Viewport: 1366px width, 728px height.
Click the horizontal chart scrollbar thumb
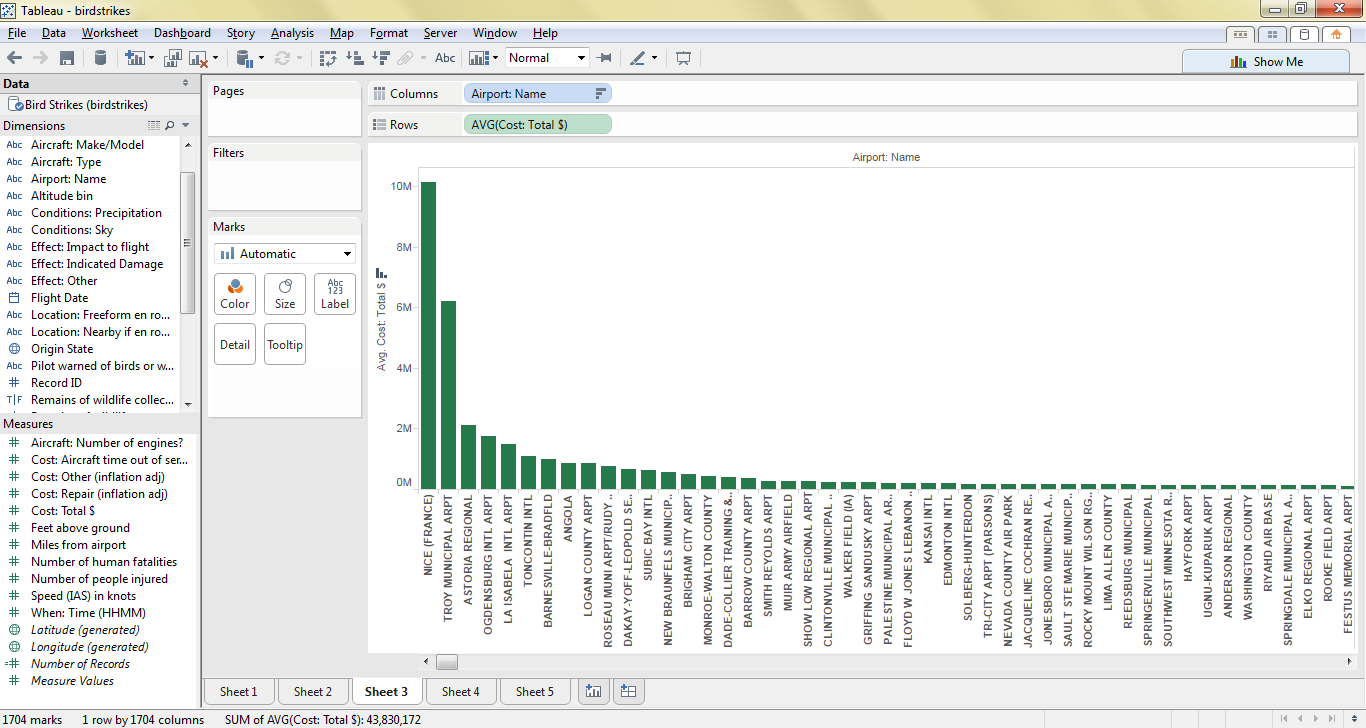coord(446,661)
